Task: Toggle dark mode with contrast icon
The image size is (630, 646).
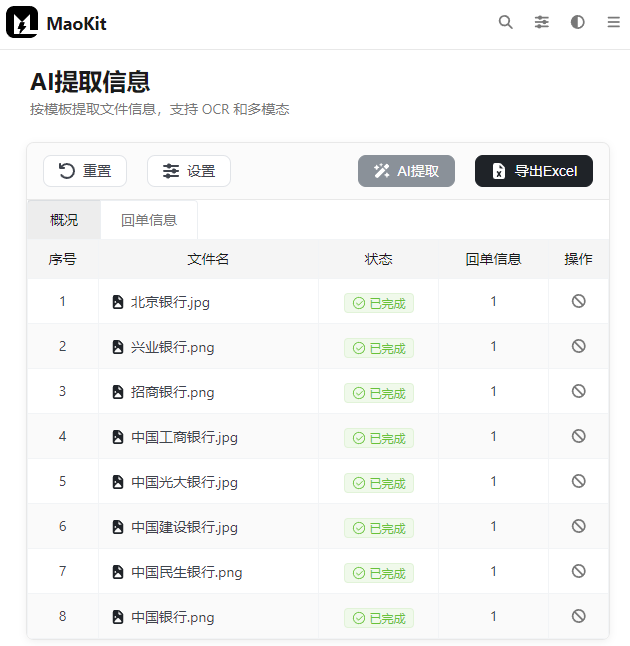Action: coord(577,22)
